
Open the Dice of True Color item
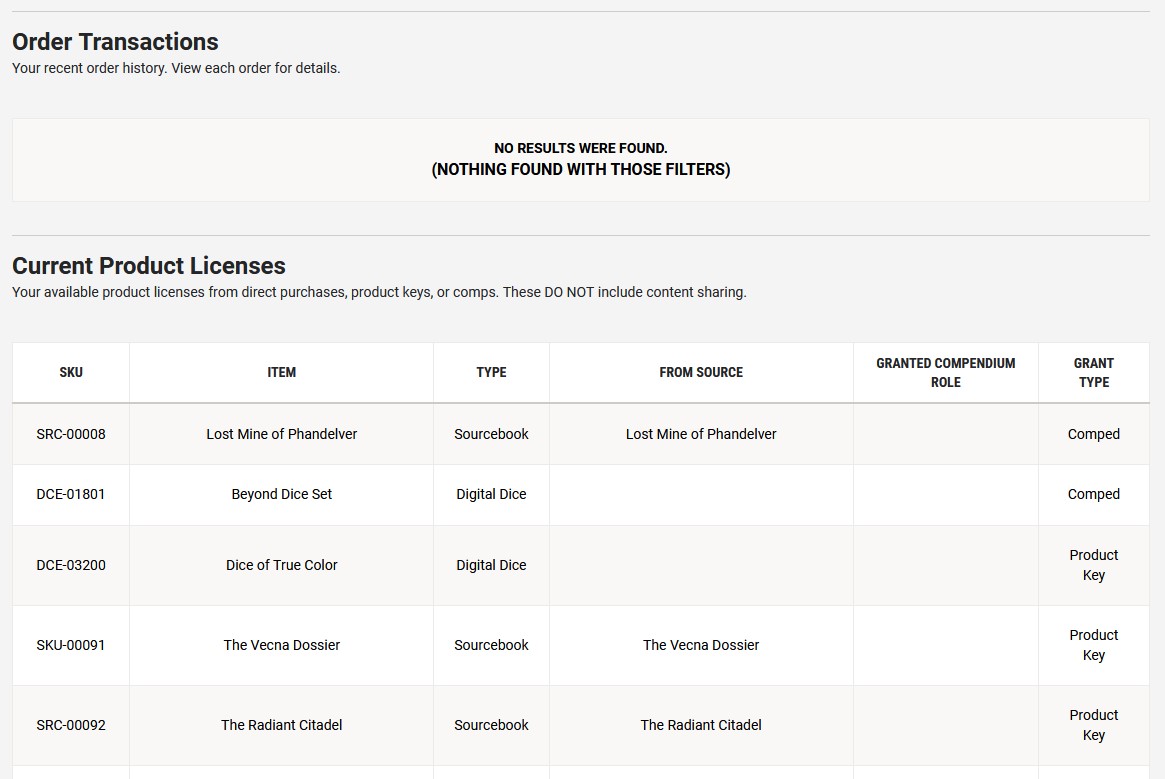[281, 565]
